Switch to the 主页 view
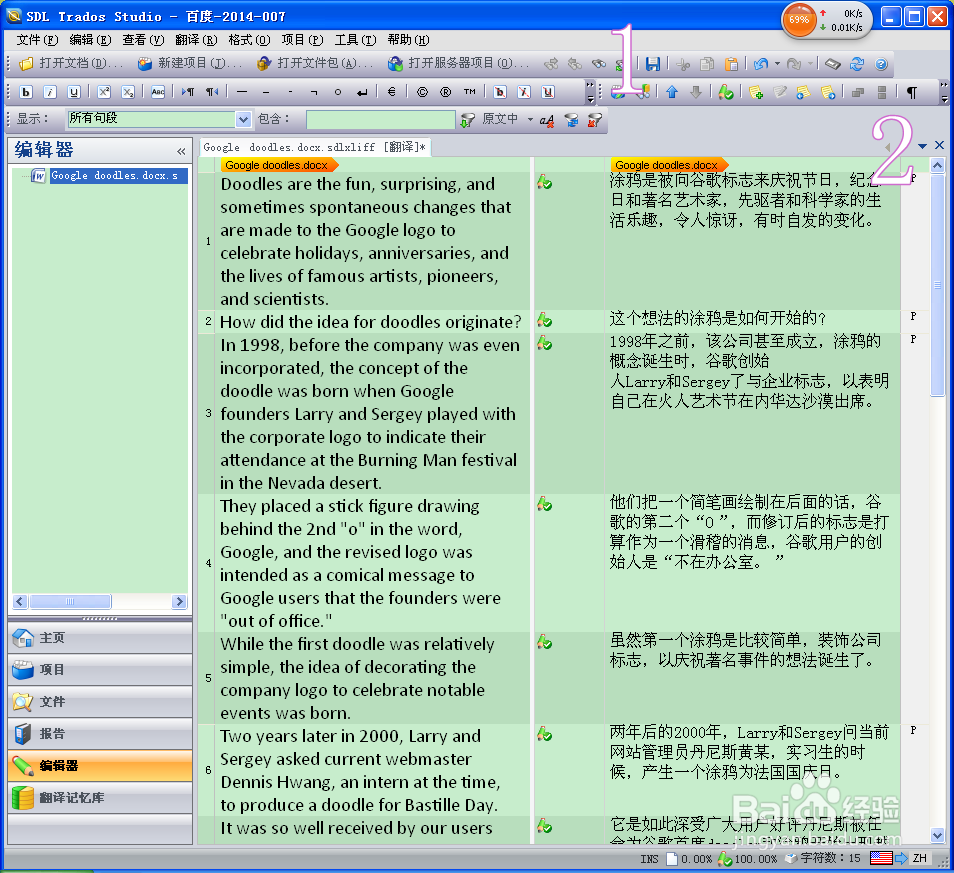This screenshot has width=954, height=873. click(100, 638)
